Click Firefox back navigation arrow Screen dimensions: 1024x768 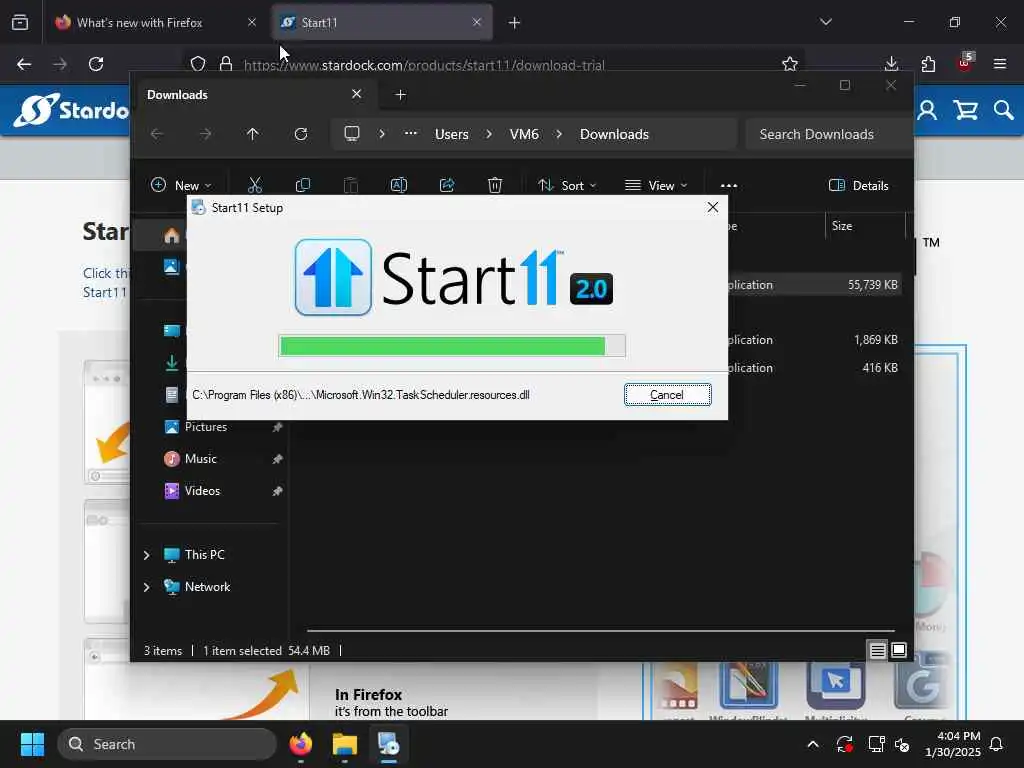pyautogui.click(x=24, y=64)
